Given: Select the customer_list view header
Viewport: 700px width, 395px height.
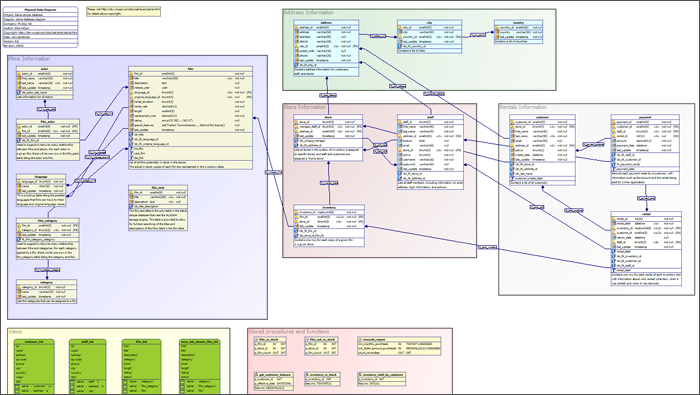Looking at the screenshot, I should [x=34, y=342].
